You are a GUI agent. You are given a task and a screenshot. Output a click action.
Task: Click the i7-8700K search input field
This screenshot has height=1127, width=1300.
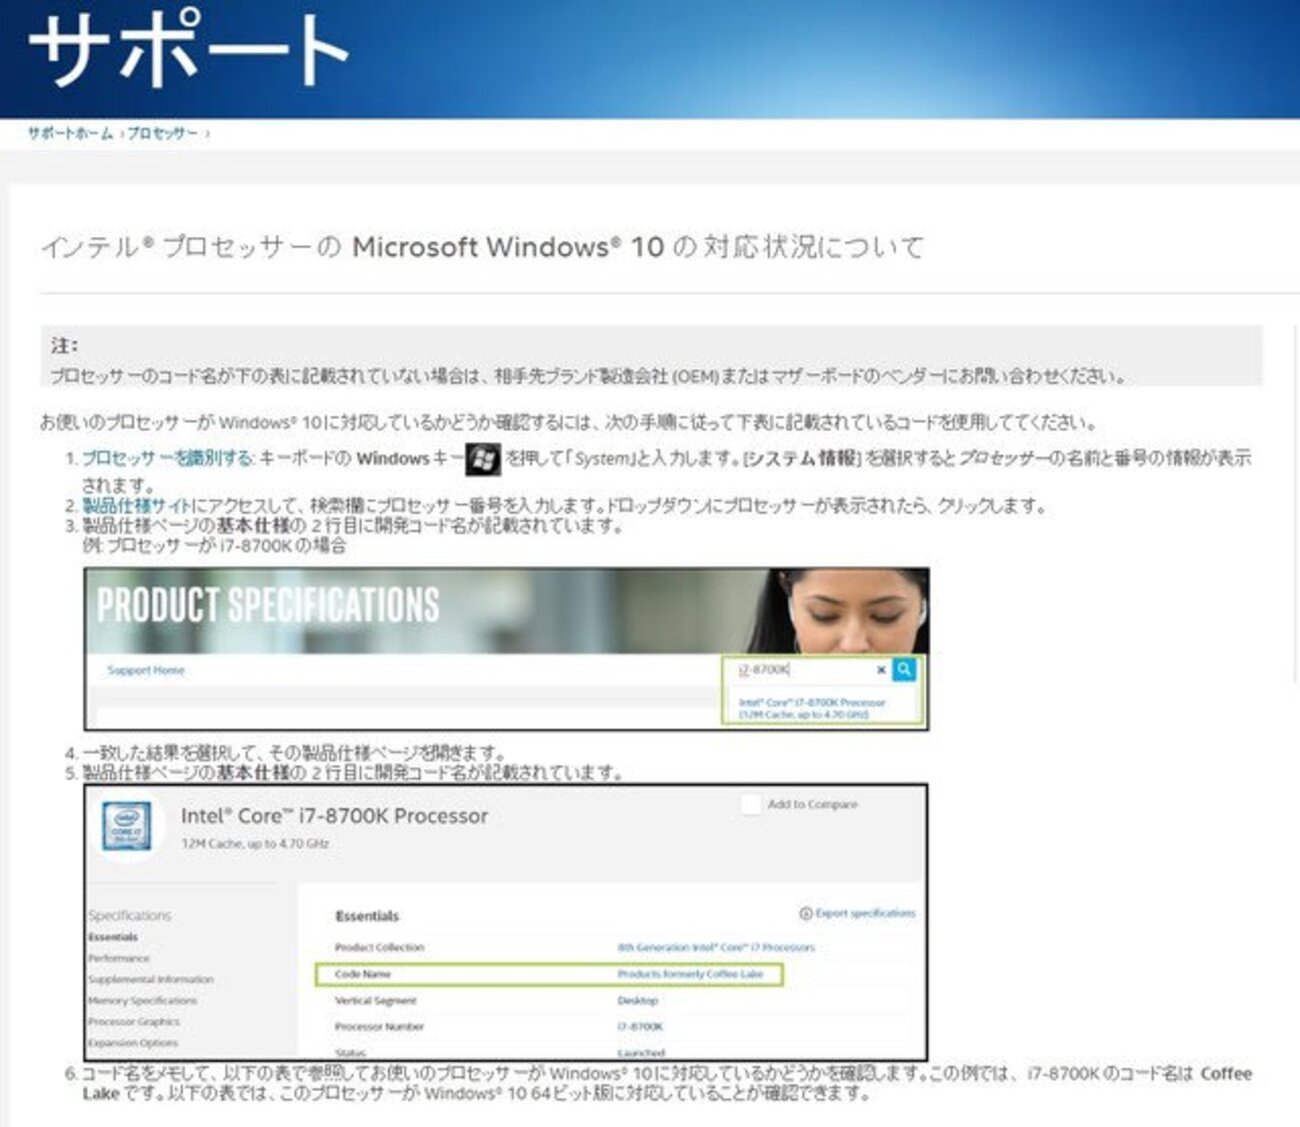click(805, 670)
